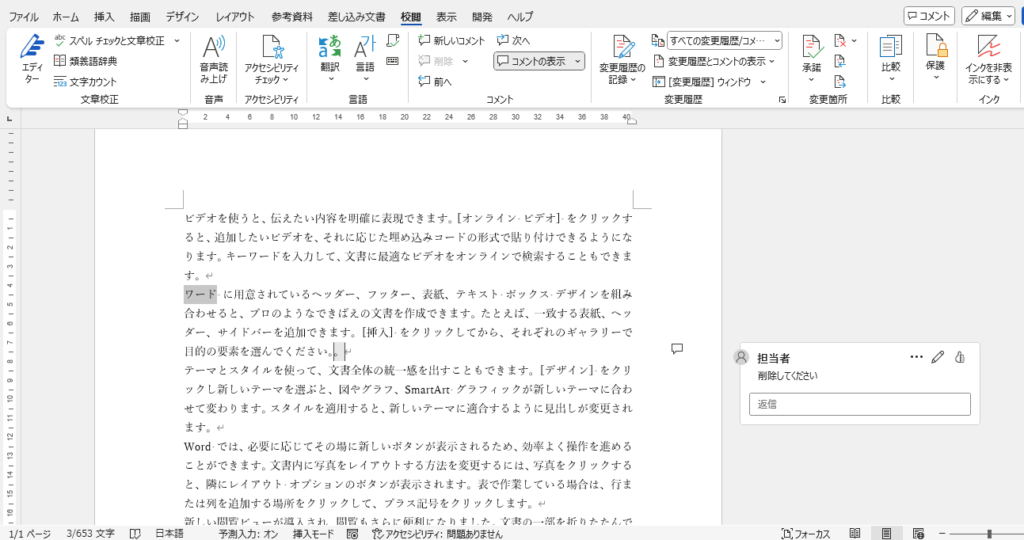Open 比較 compare documents
1024x540 pixels.
point(891,59)
